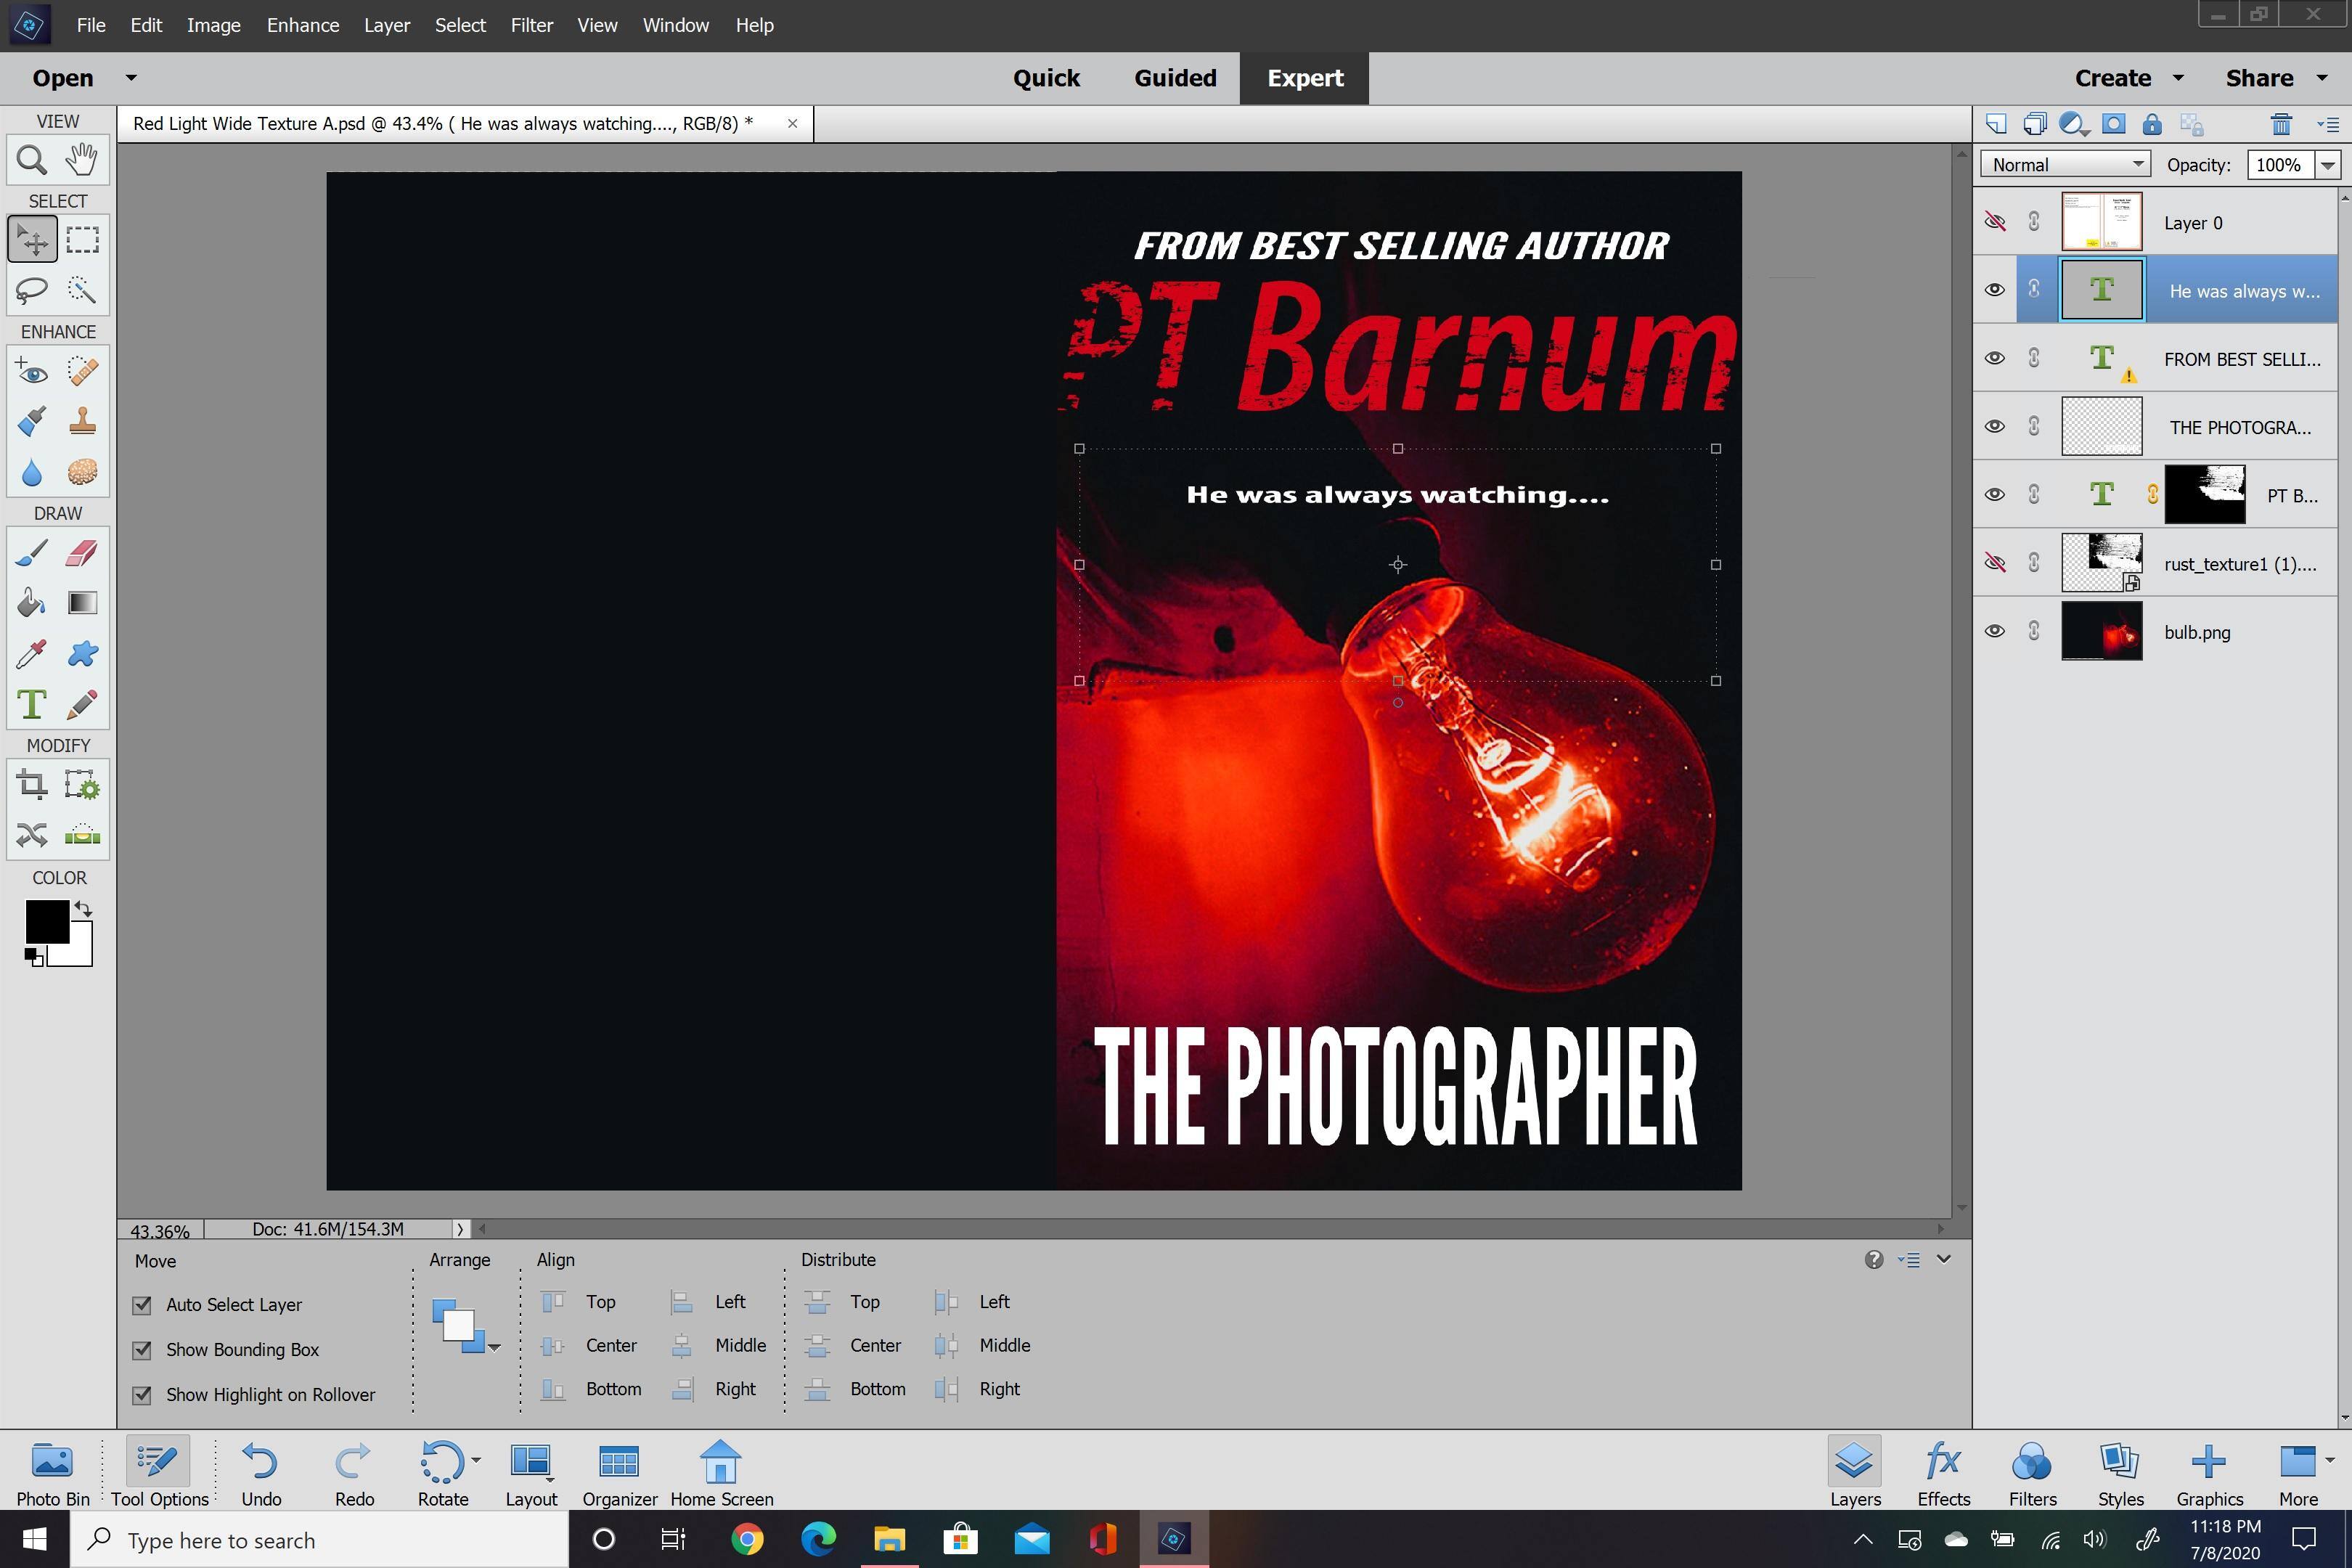
Task: Uncheck Show Bounding Box checkbox
Action: click(142, 1350)
